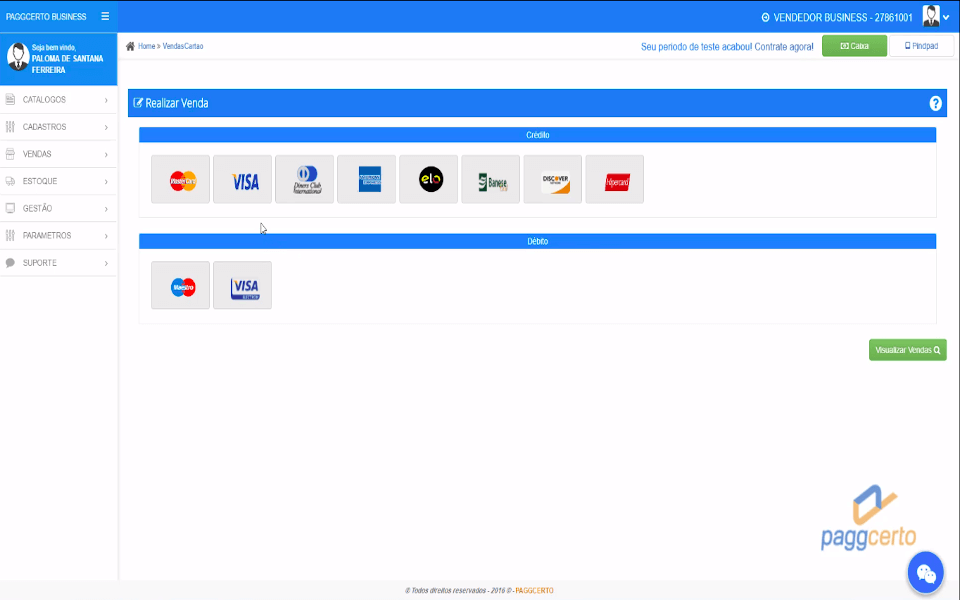This screenshot has height=600, width=960.
Task: Select Elo credit card brand
Action: pos(429,179)
